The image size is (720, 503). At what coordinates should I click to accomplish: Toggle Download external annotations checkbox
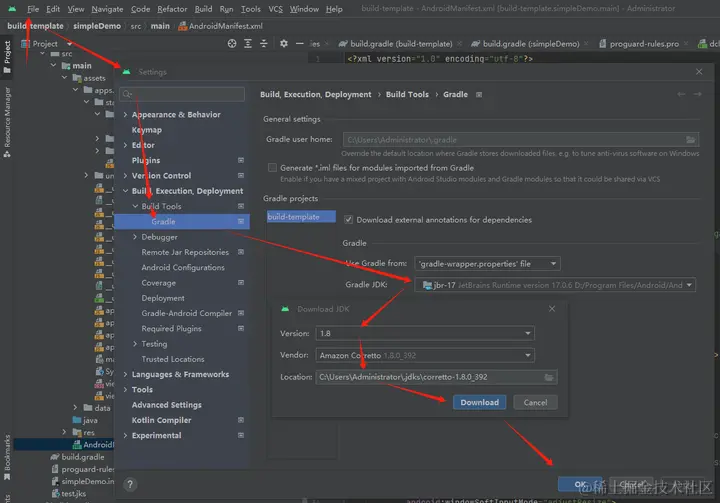(349, 220)
